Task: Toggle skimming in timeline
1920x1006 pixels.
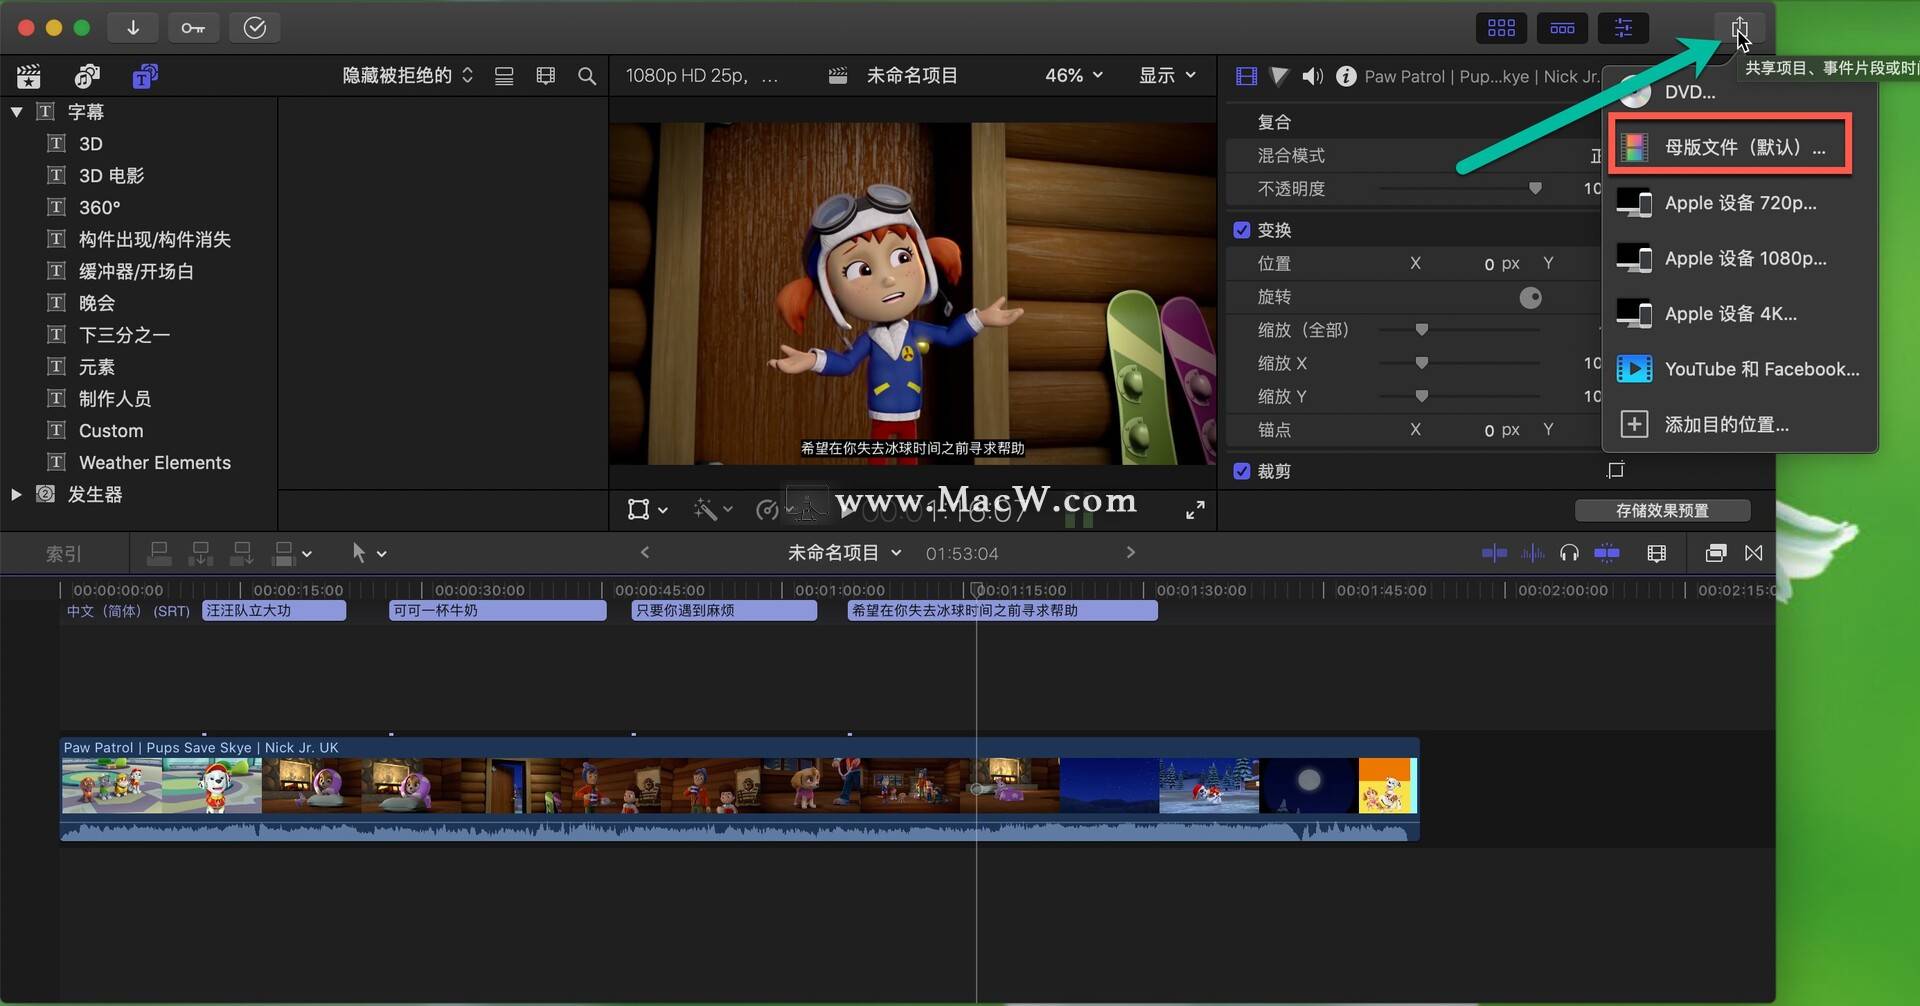Action: click(1494, 553)
